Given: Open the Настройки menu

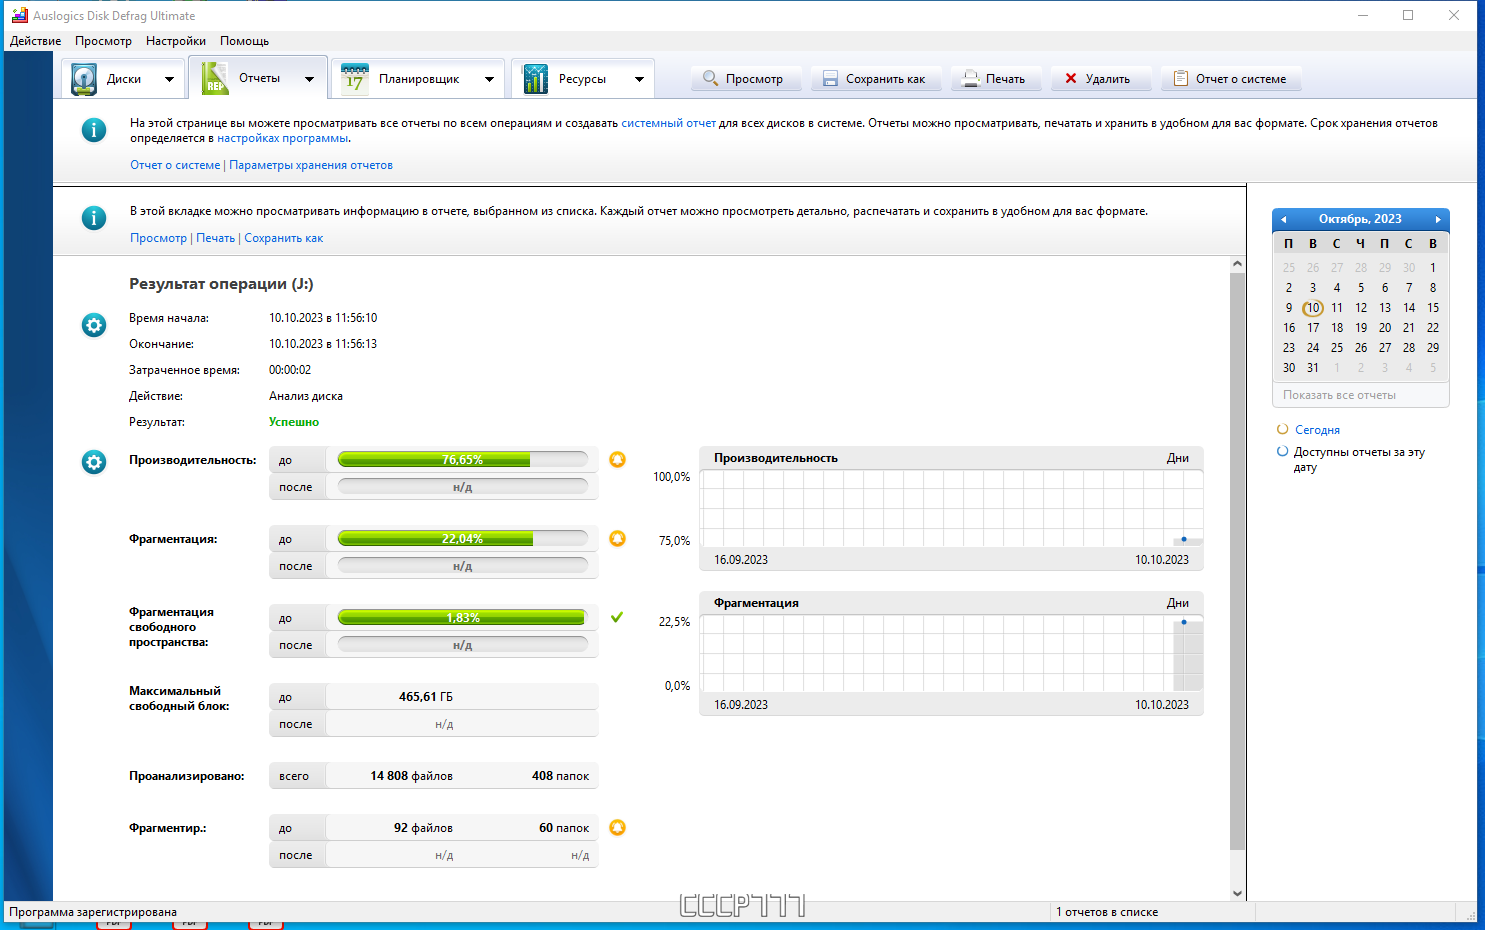Looking at the screenshot, I should (176, 41).
